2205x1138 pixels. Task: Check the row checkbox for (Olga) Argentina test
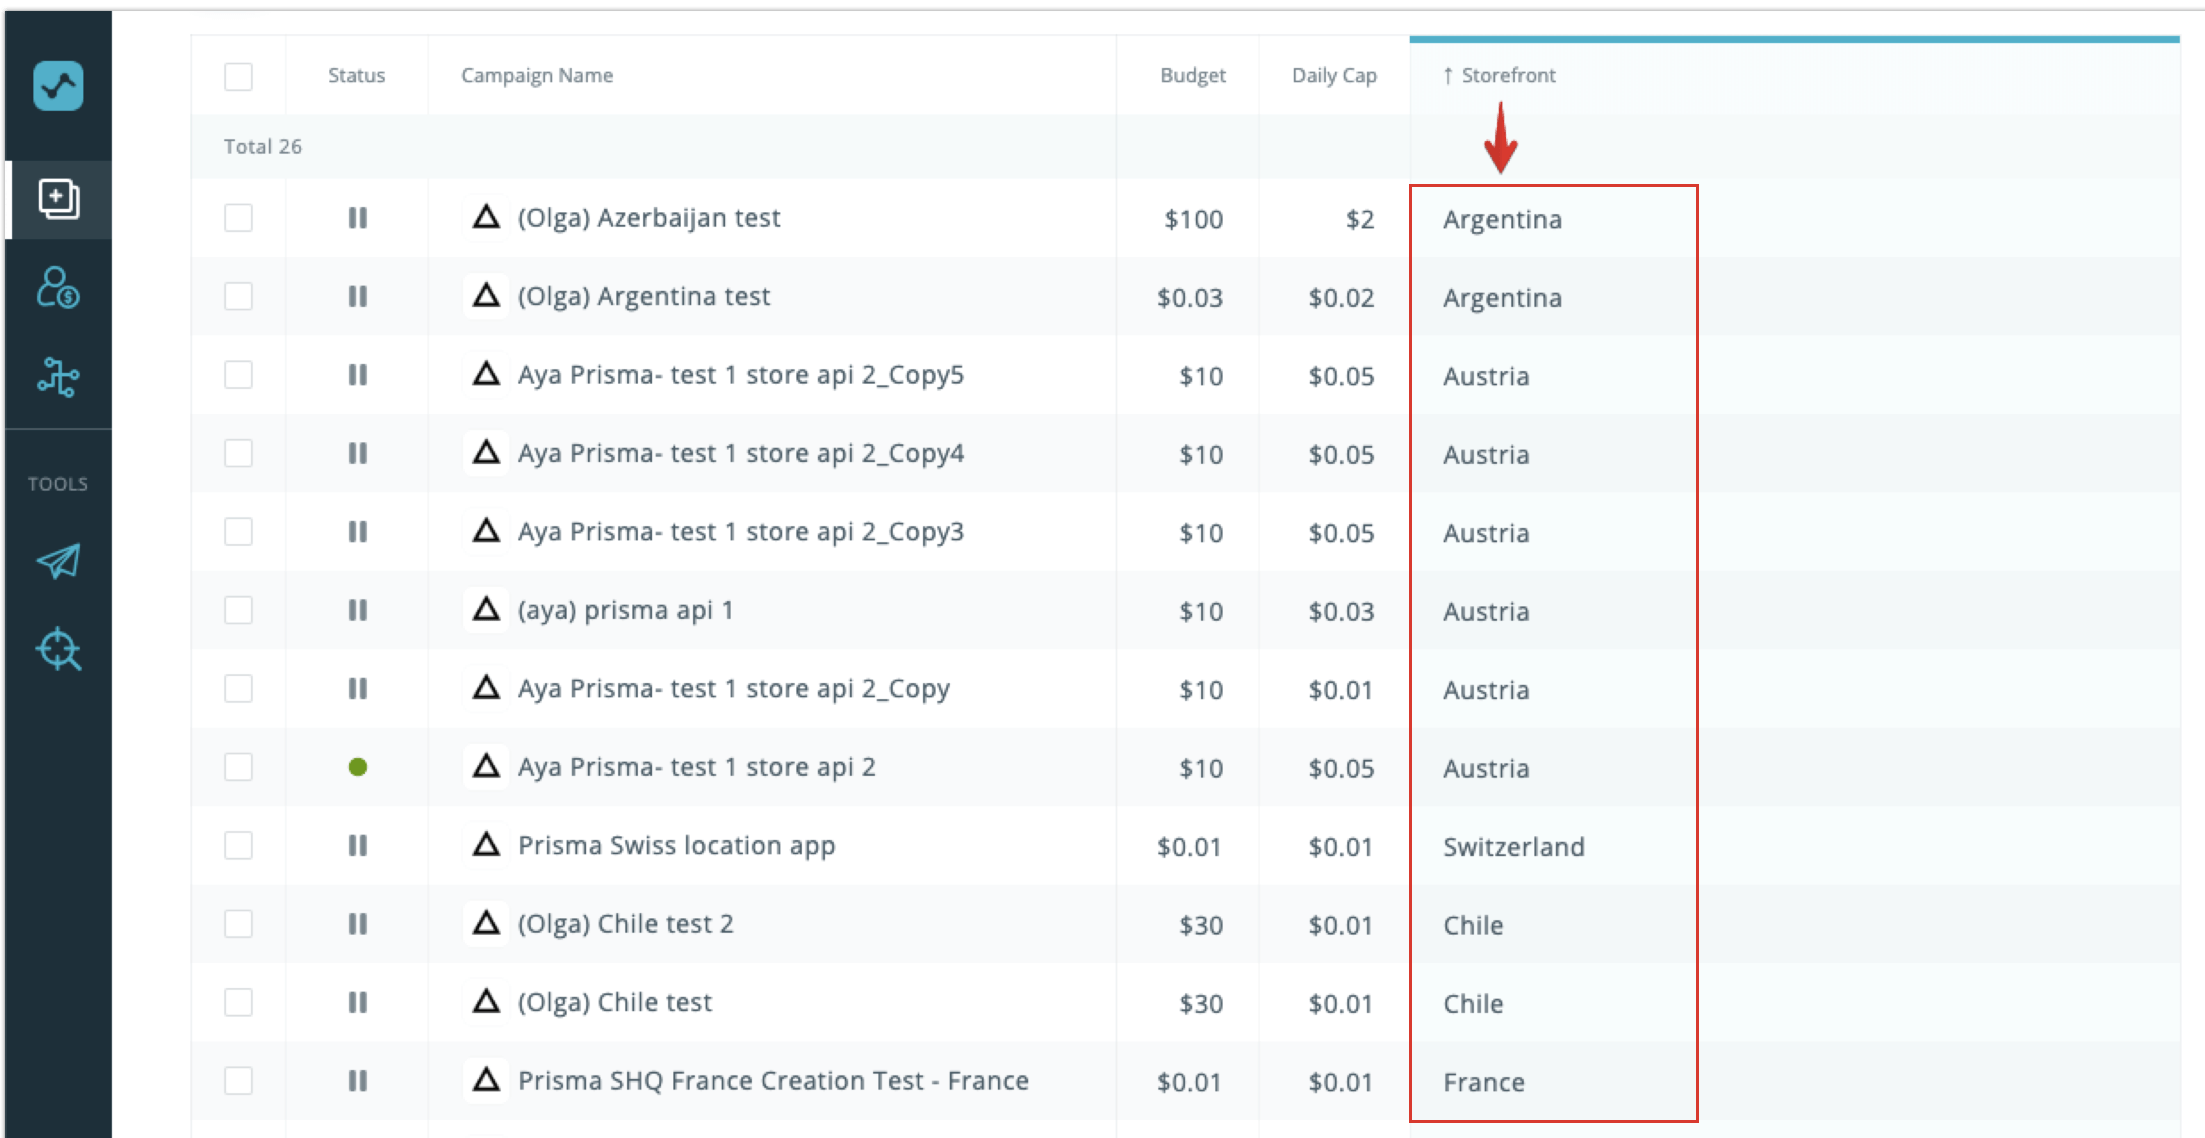click(237, 296)
